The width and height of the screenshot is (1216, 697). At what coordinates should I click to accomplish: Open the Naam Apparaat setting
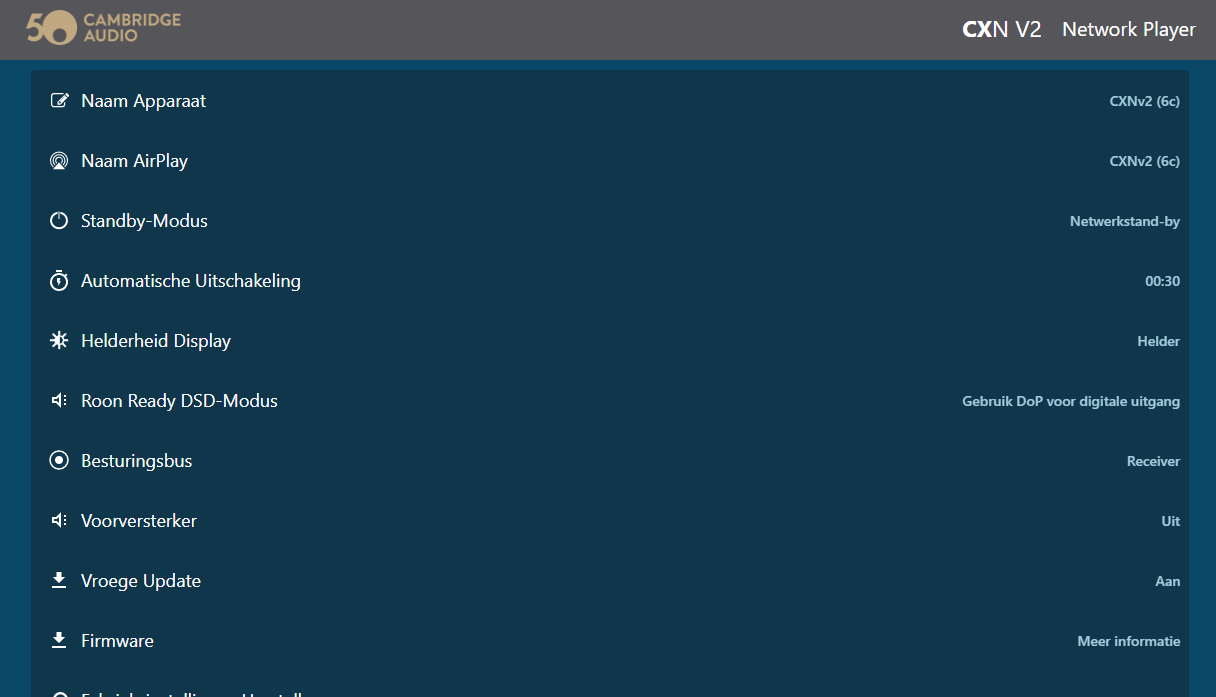tap(610, 101)
